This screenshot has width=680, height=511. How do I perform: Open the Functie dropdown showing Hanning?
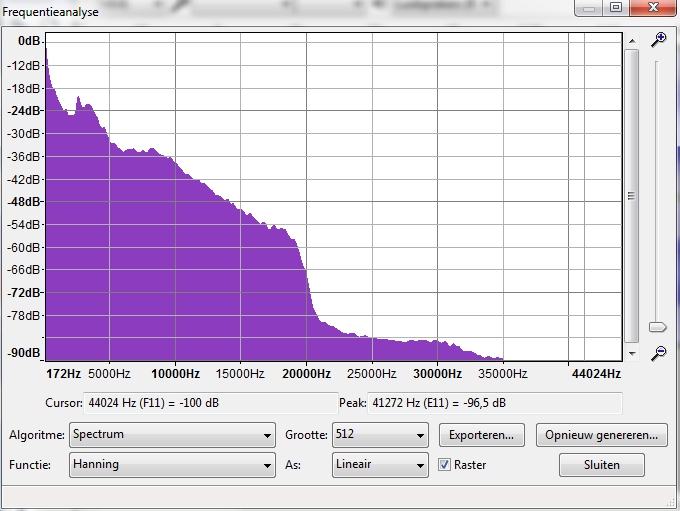[x=172, y=465]
